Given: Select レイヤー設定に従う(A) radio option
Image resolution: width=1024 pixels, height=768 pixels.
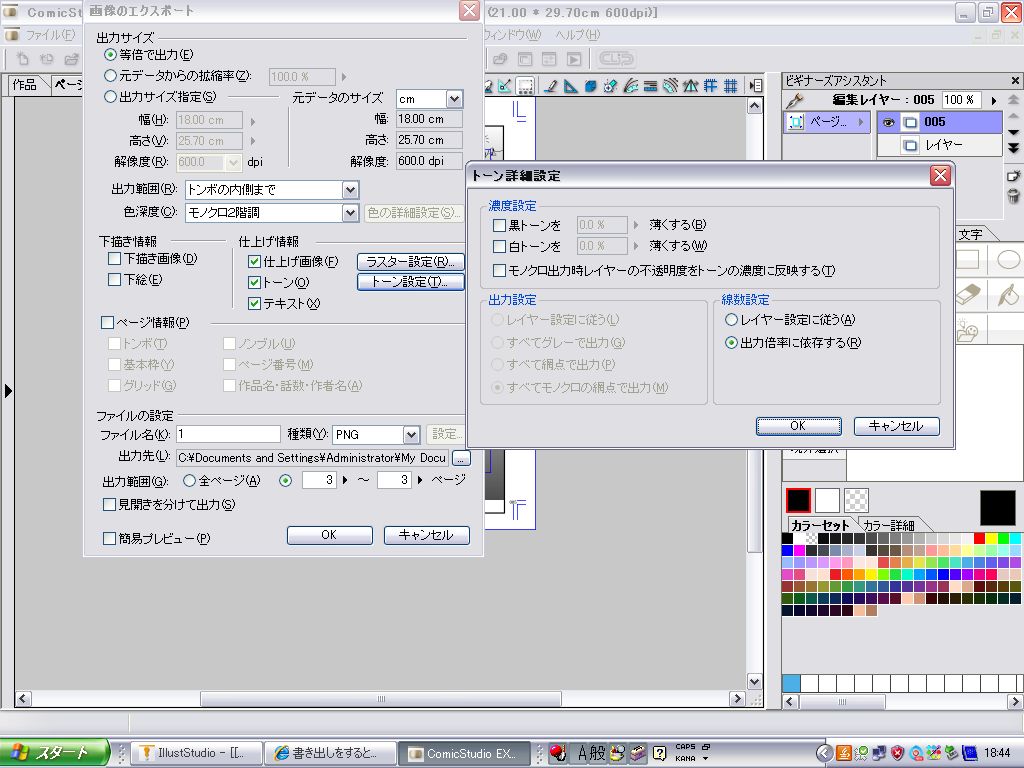Looking at the screenshot, I should (732, 320).
